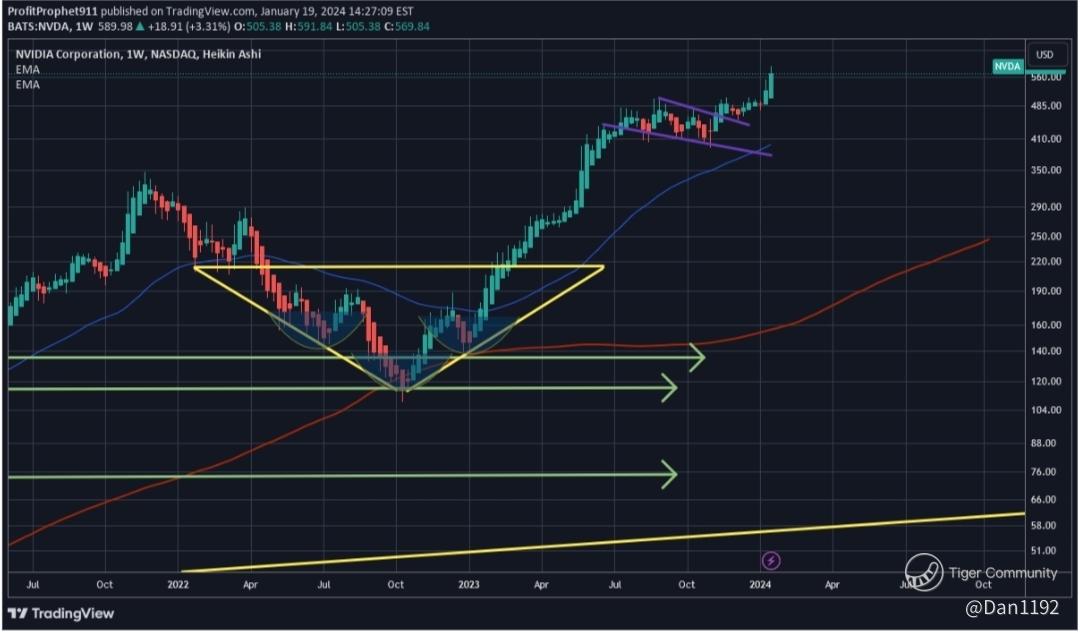
Task: Click the 160.00 price axis label
Action: click(x=1046, y=325)
